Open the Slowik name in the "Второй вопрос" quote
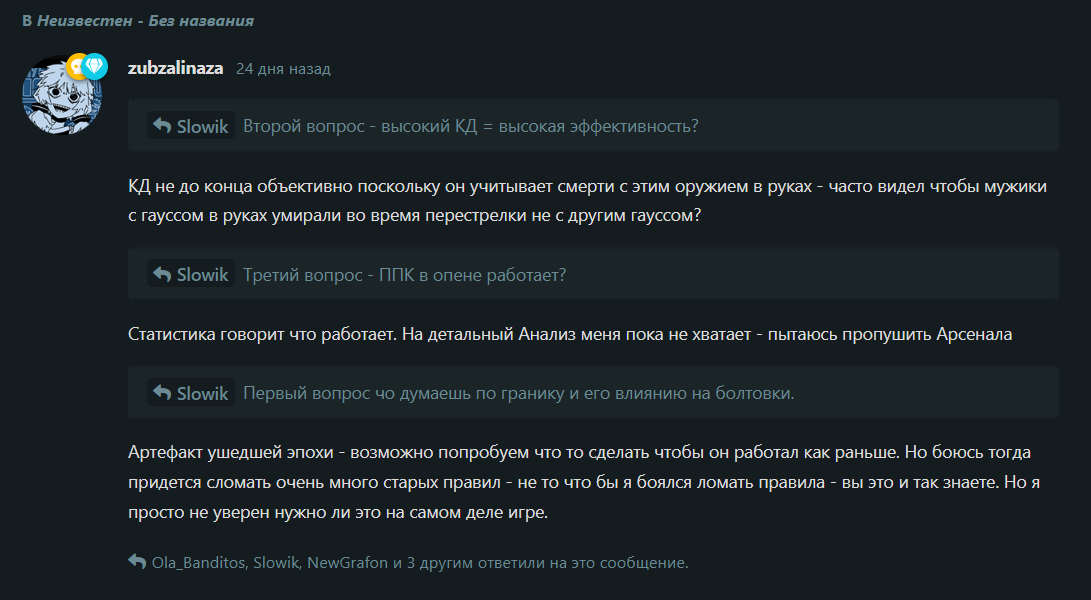The image size is (1091, 600). [x=202, y=126]
